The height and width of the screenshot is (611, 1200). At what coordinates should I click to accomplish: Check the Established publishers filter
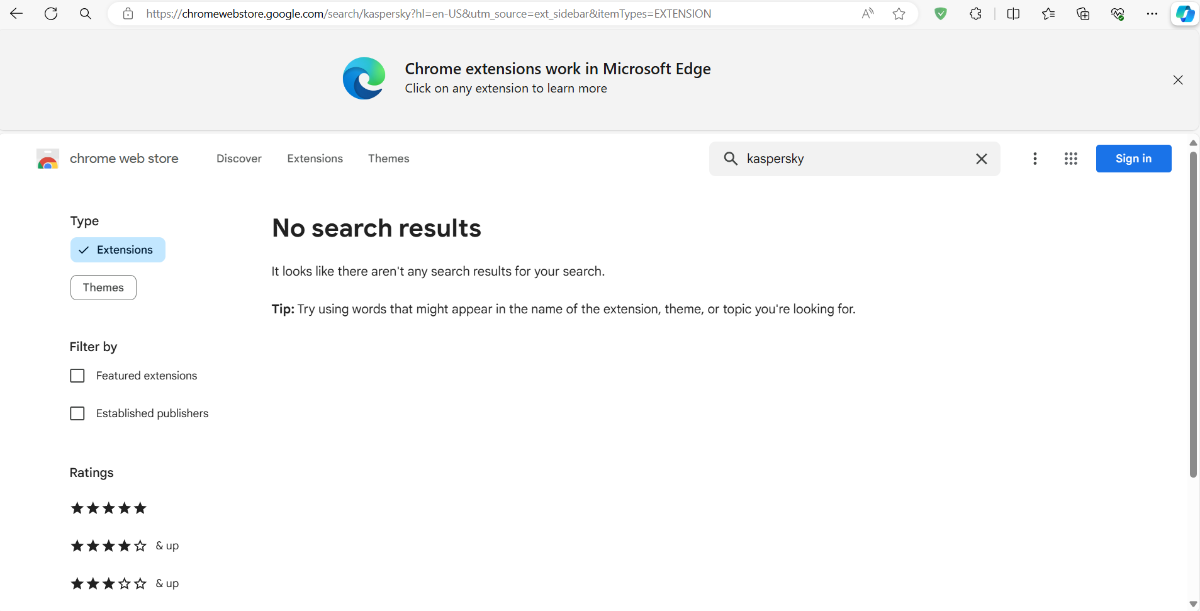pyautogui.click(x=77, y=413)
